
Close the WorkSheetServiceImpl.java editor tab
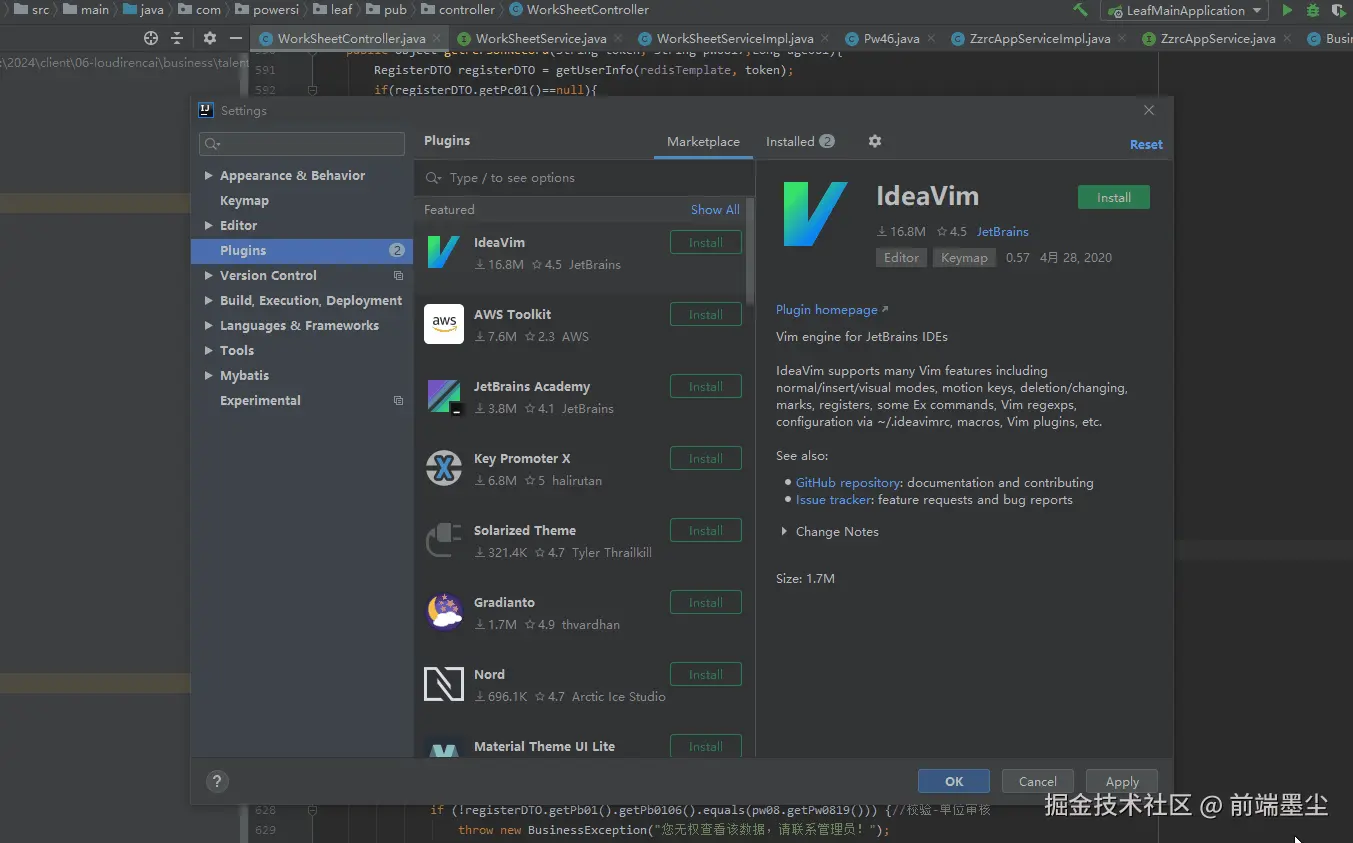pyautogui.click(x=825, y=39)
